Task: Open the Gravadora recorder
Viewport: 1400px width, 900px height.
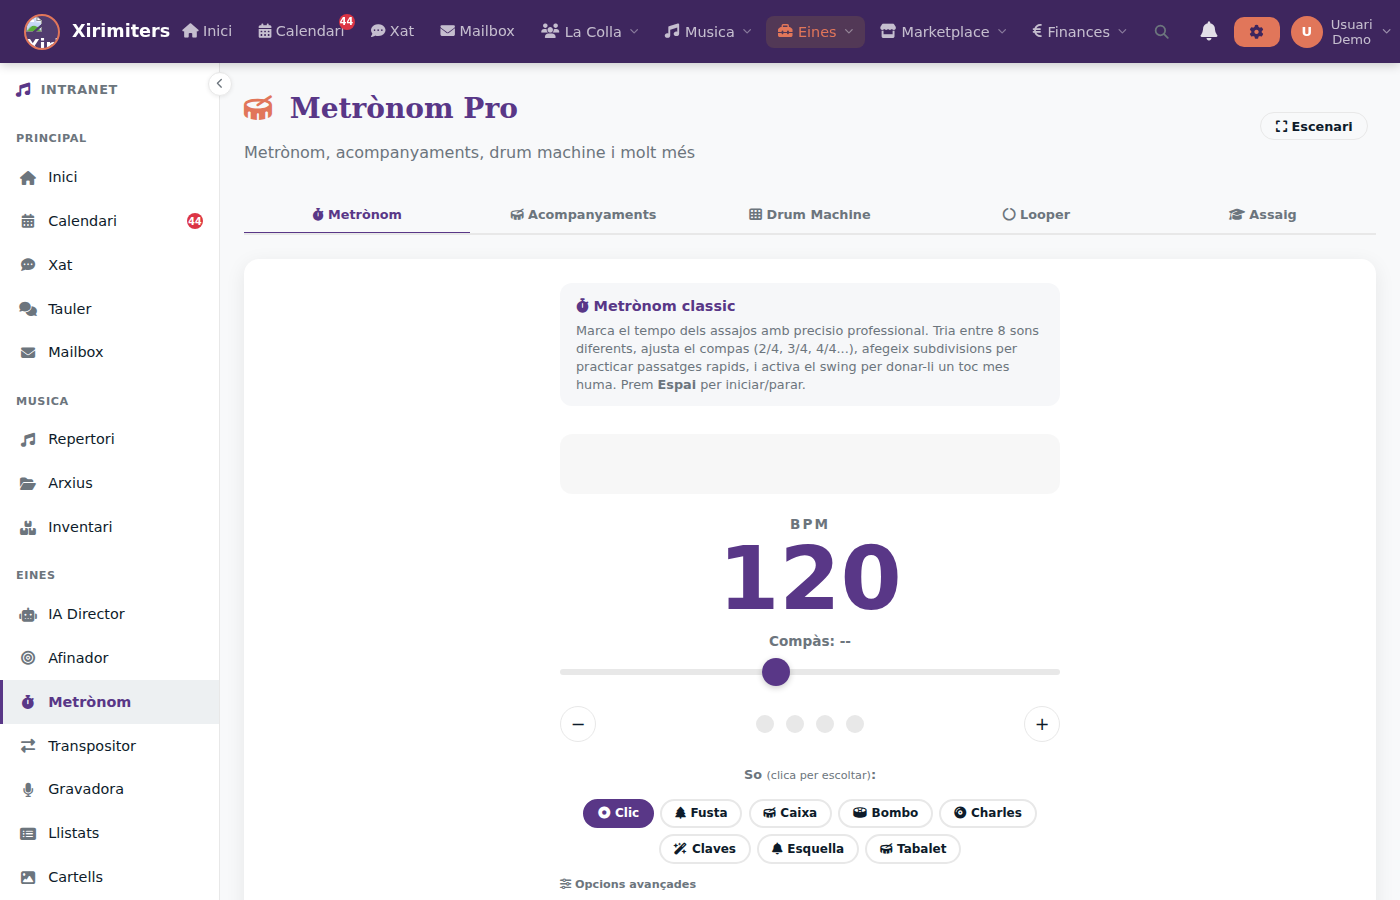Action: [x=85, y=789]
